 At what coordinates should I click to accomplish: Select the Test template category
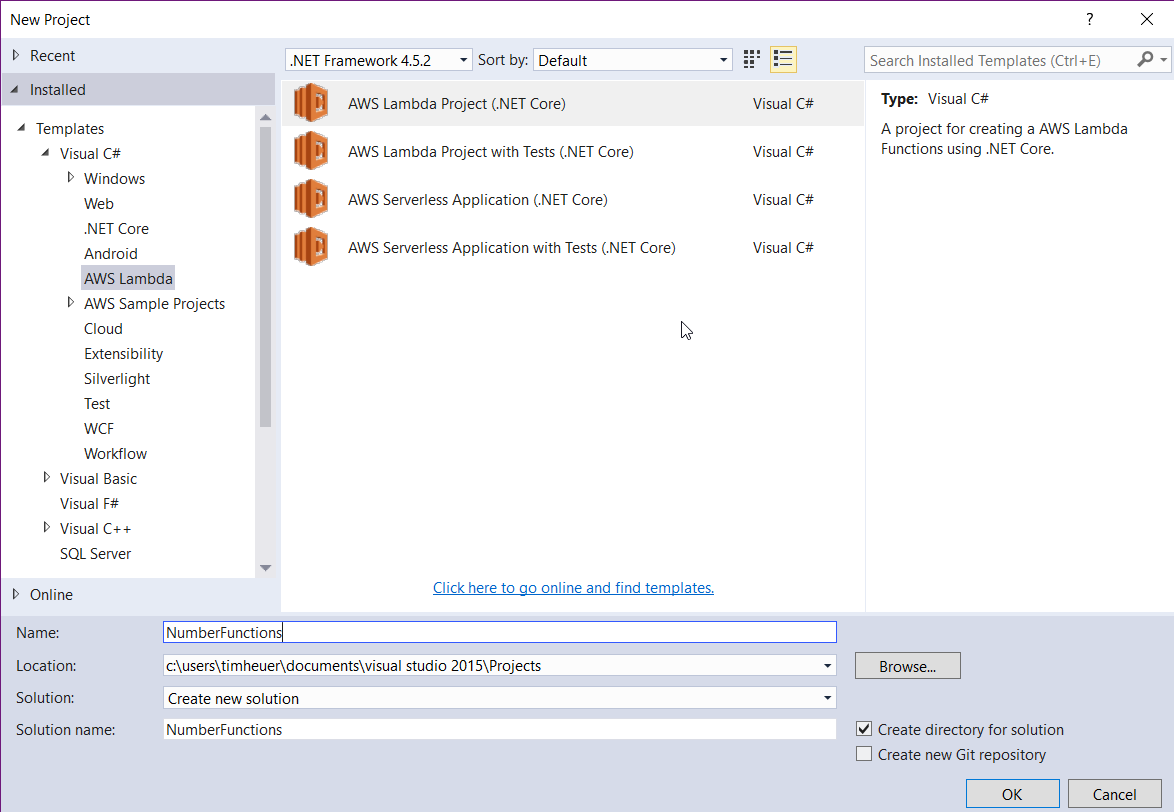(x=97, y=403)
